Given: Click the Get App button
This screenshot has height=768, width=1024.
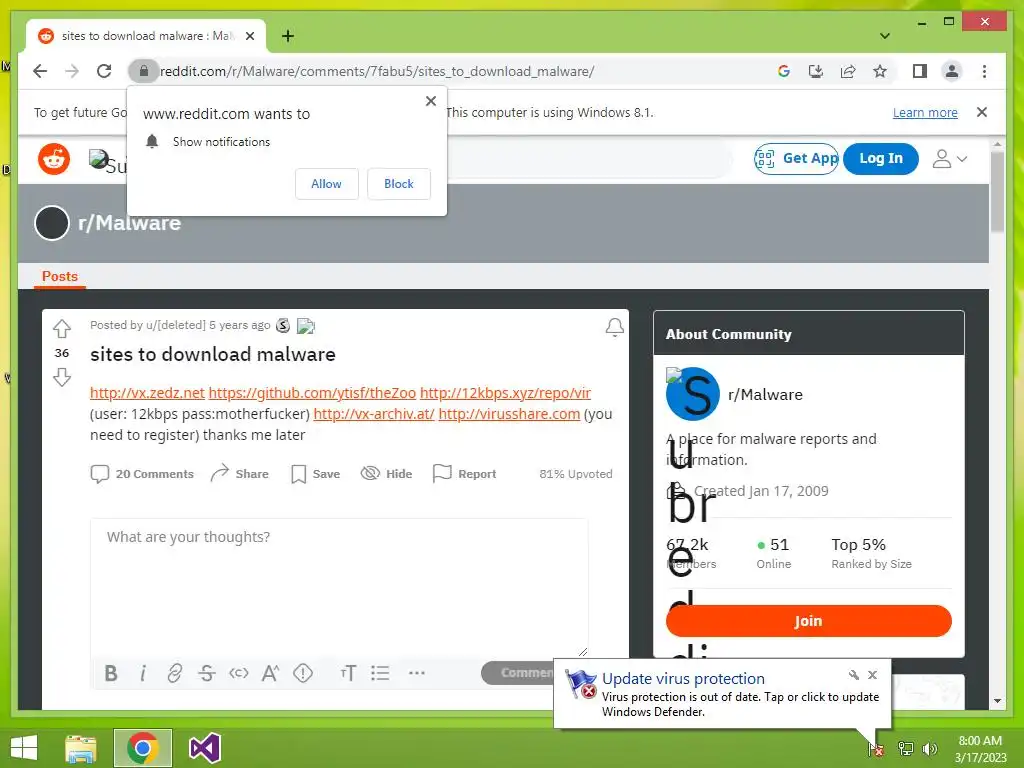Looking at the screenshot, I should (796, 159).
